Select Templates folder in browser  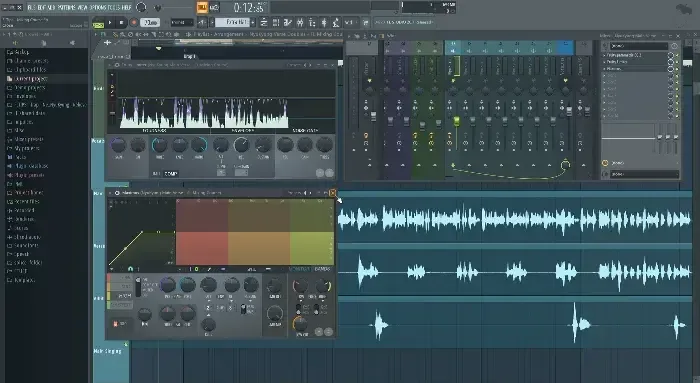pyautogui.click(x=21, y=280)
